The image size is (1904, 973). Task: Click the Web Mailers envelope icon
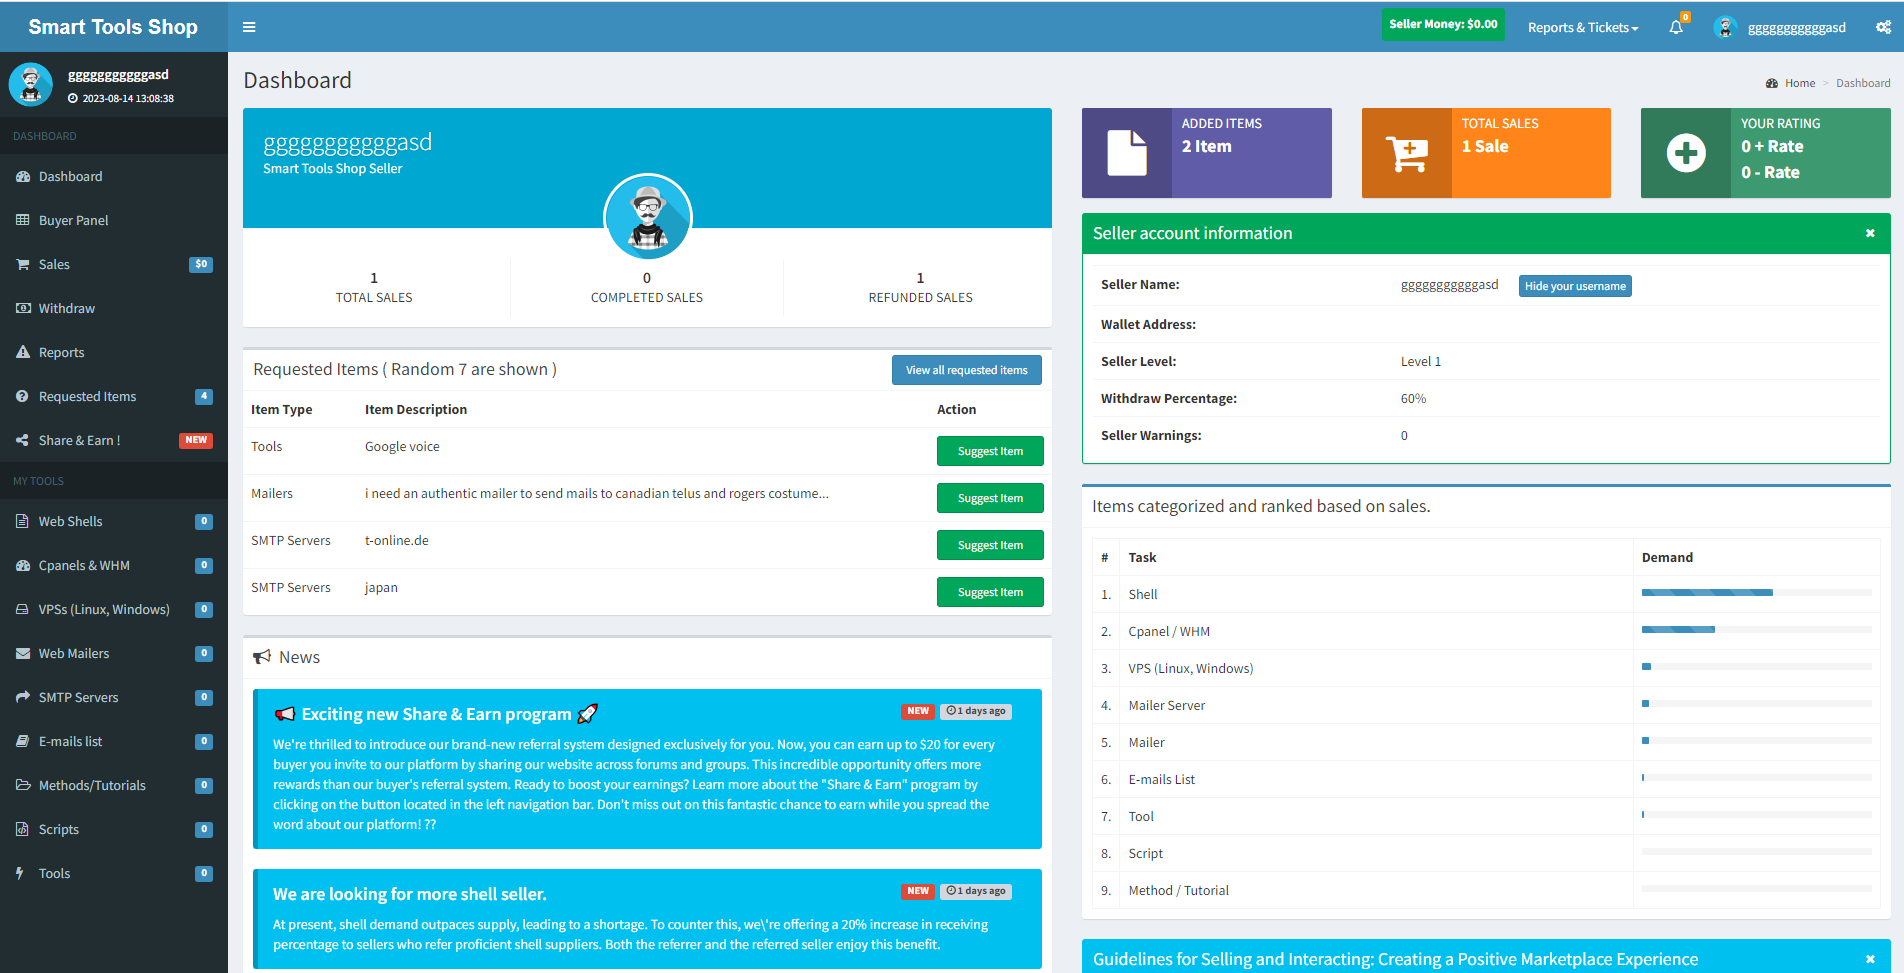point(23,653)
